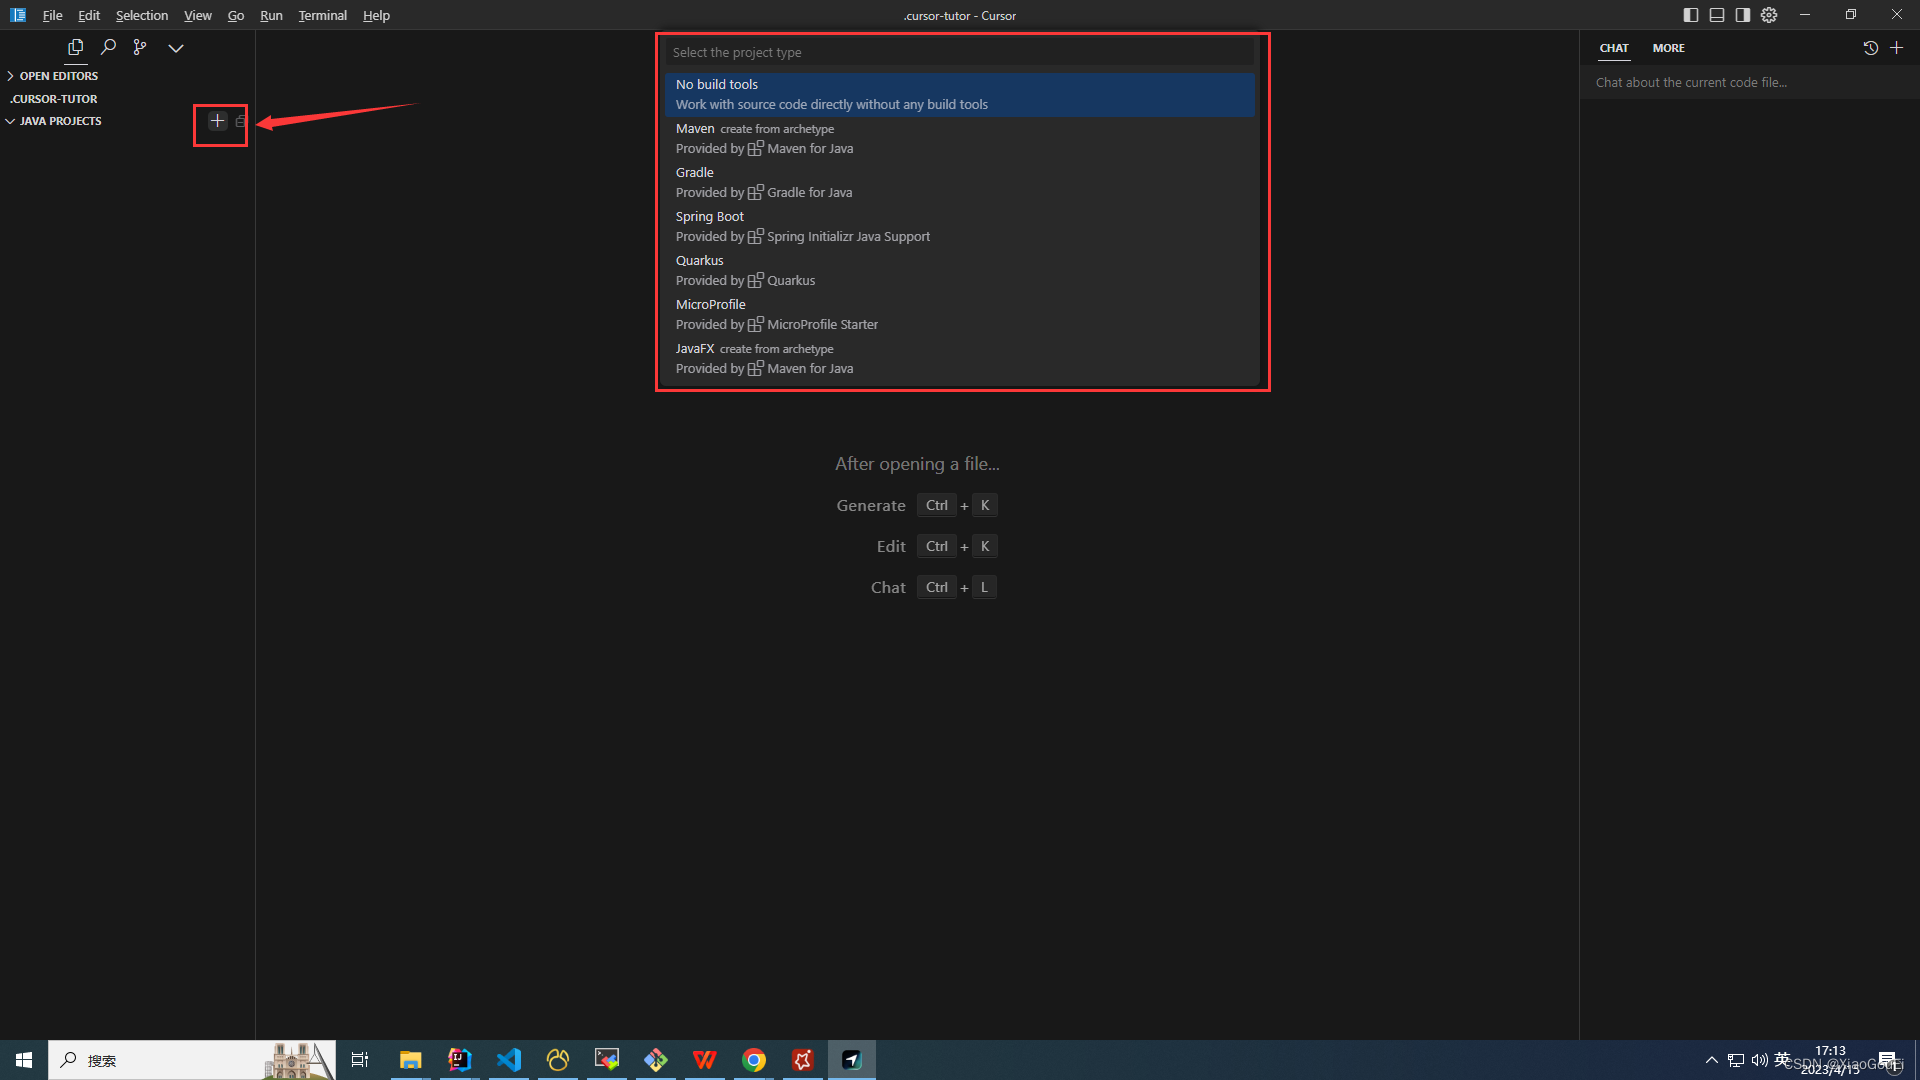Open the Search sidebar icon
Viewport: 1920px width, 1080px height.
(108, 47)
